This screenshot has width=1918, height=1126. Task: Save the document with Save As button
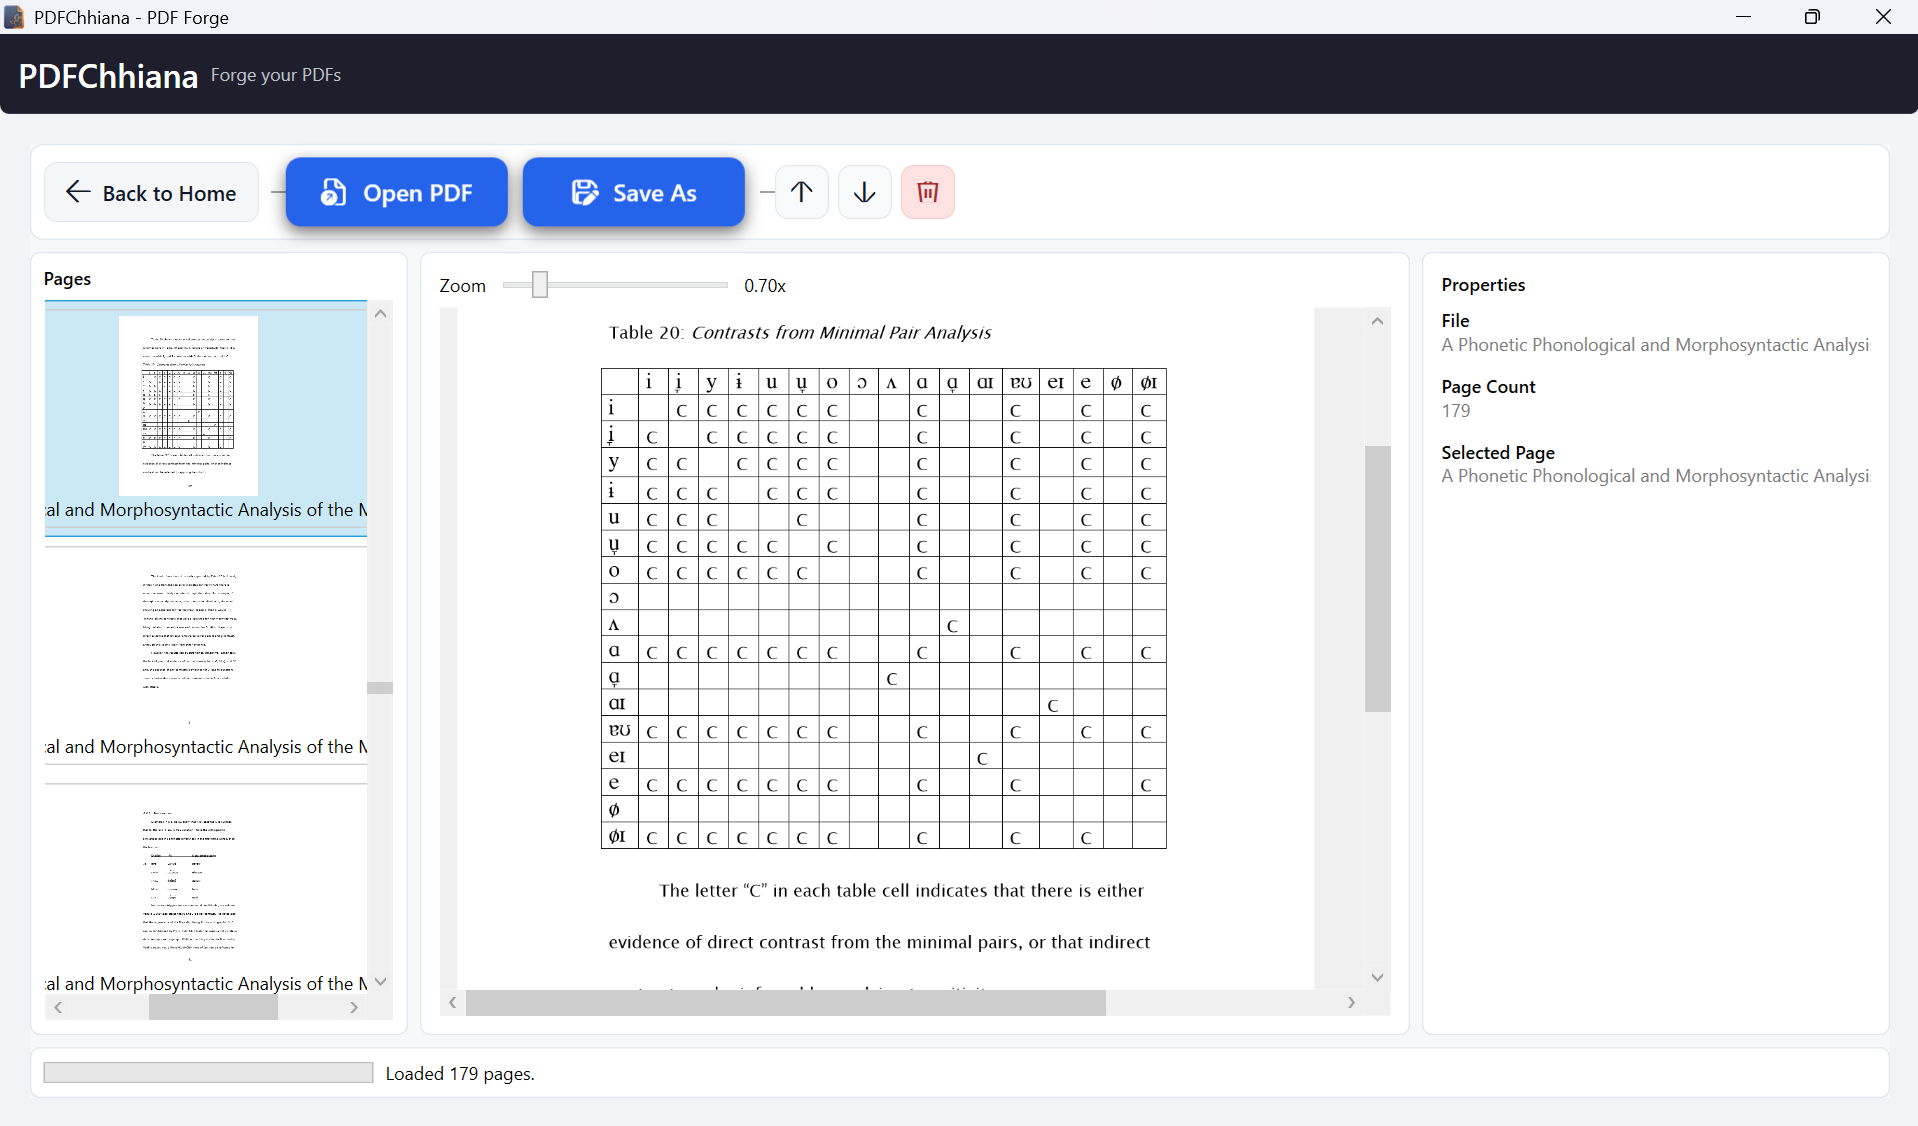coord(634,192)
